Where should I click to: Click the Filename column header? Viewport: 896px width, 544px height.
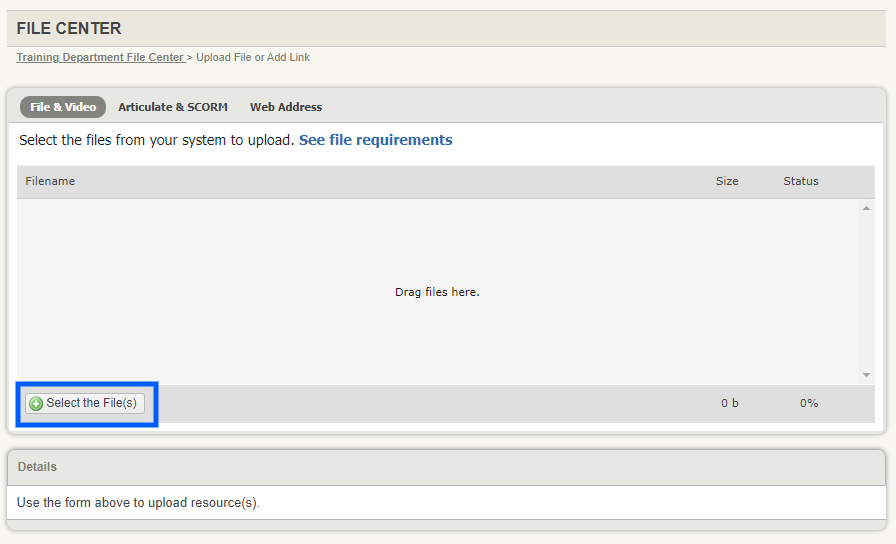click(50, 181)
